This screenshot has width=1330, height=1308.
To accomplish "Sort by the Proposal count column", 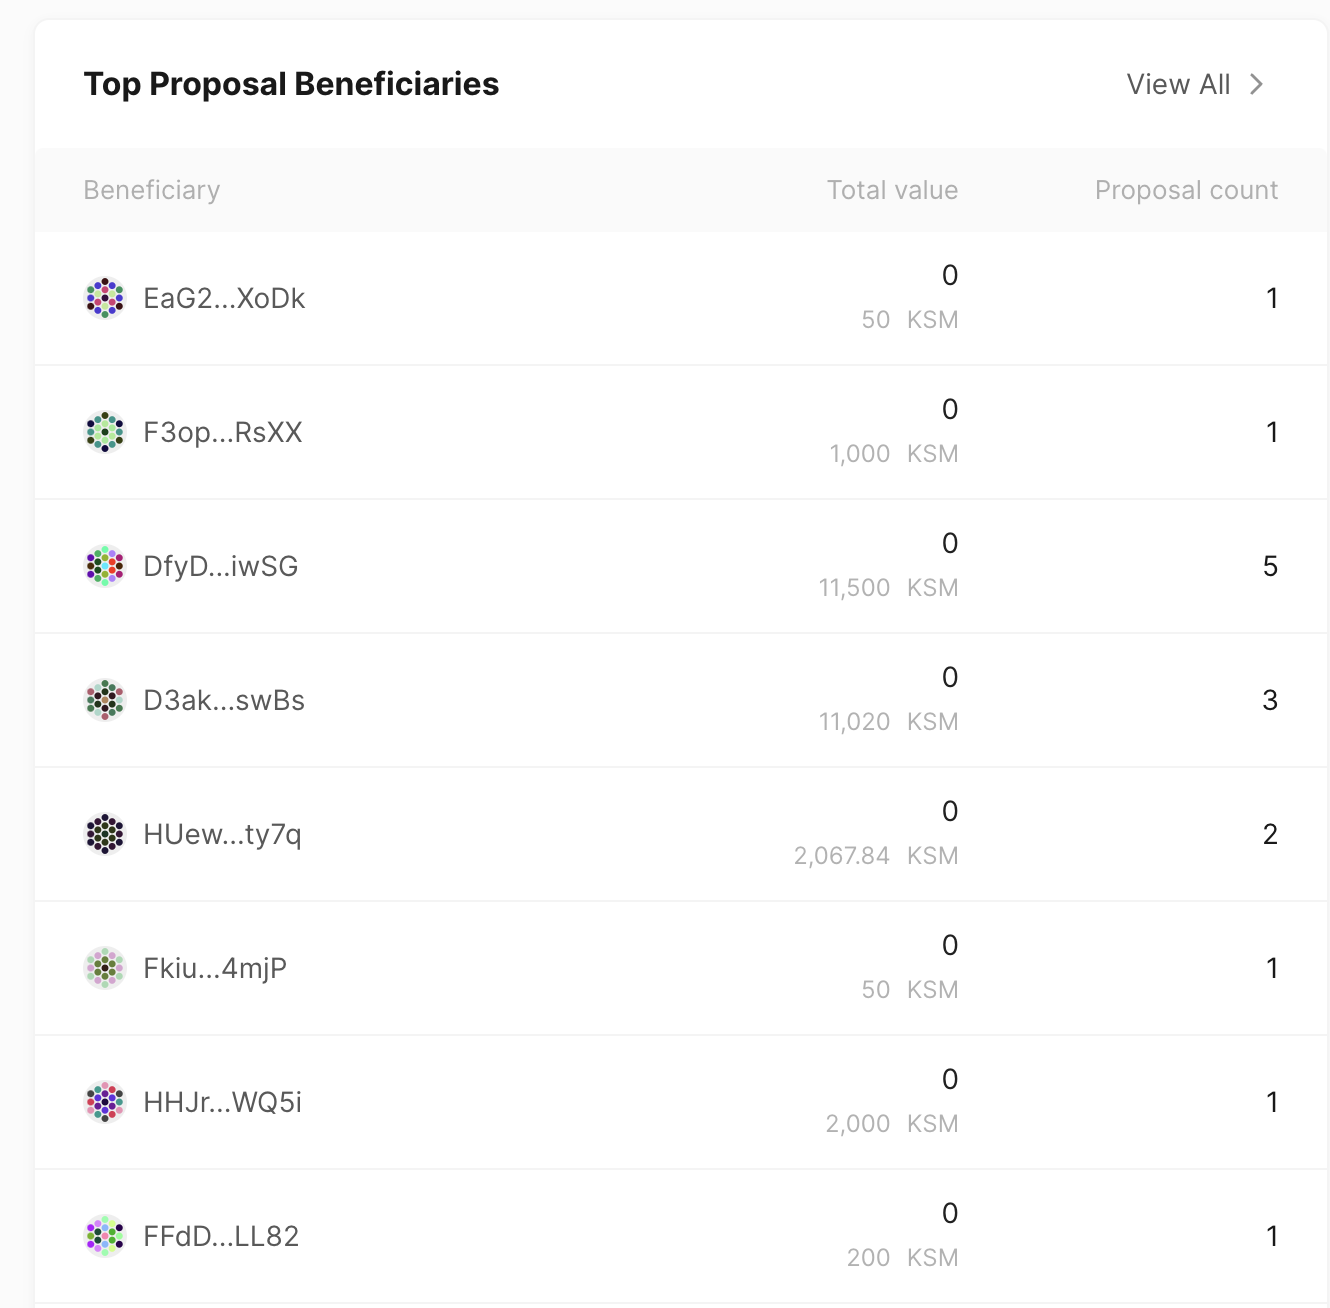I will [1186, 190].
